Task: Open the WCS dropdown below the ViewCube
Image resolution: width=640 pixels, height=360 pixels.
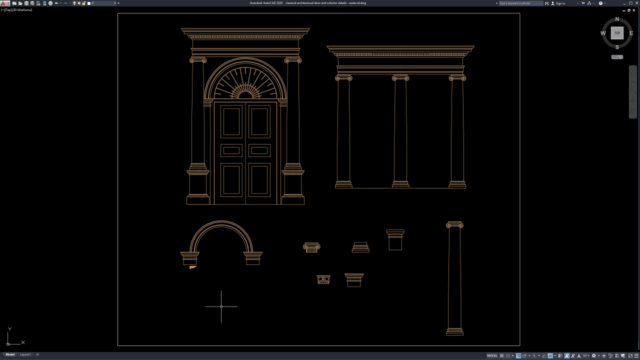Action: [617, 57]
